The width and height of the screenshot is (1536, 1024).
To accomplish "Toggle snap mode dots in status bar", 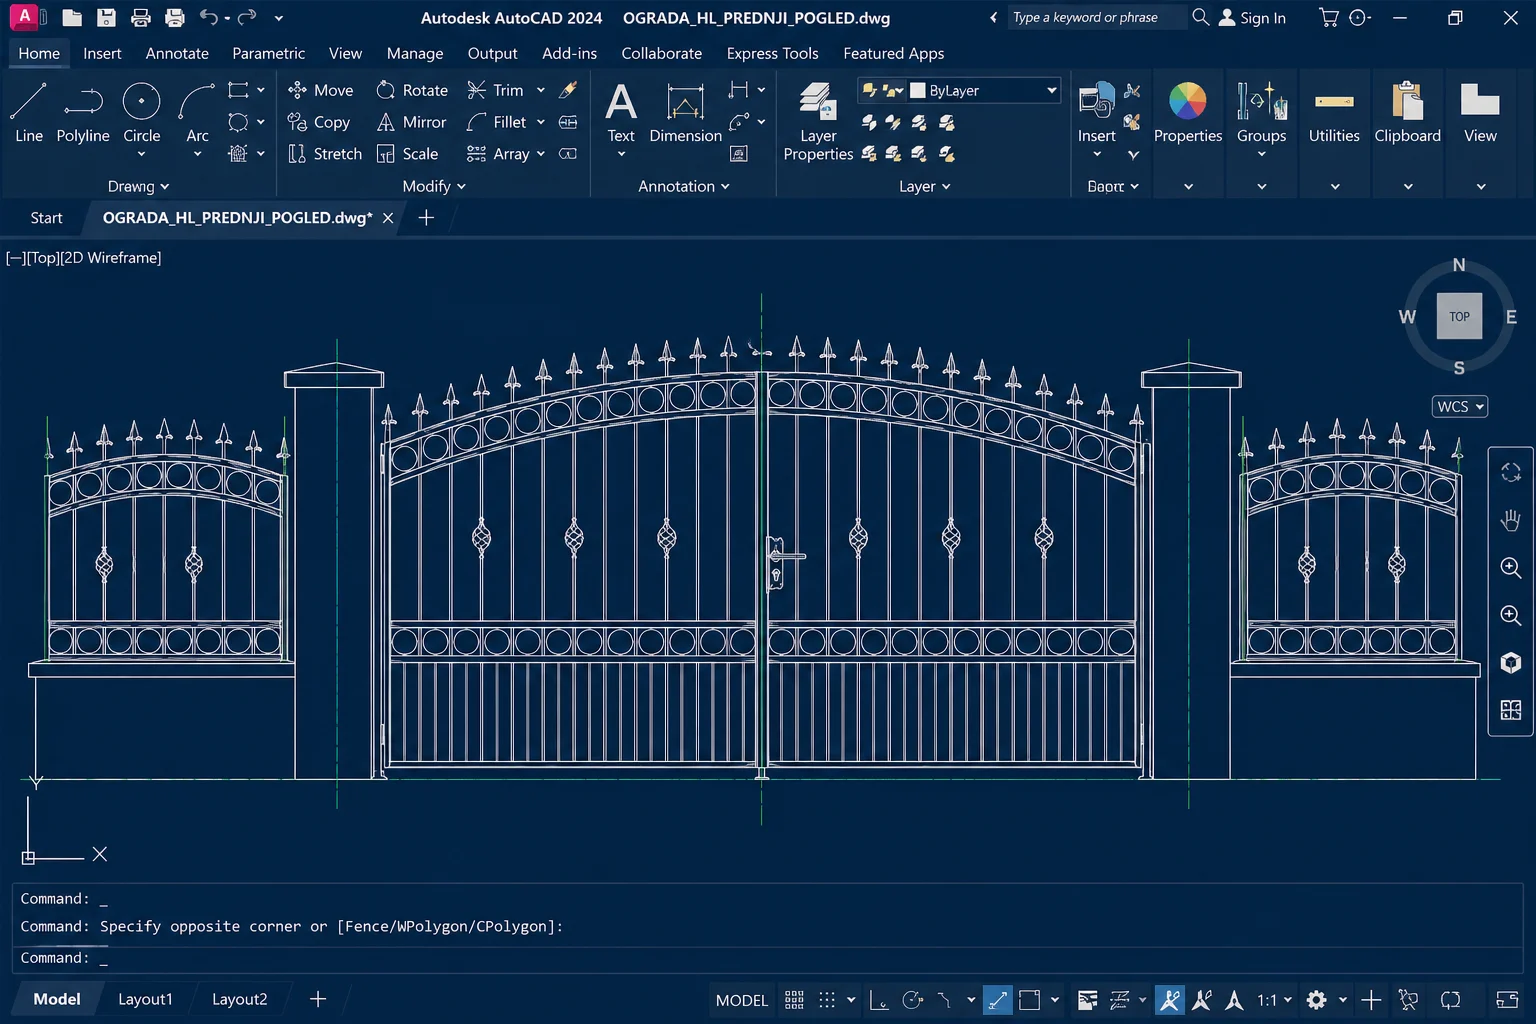I will pyautogui.click(x=827, y=1000).
